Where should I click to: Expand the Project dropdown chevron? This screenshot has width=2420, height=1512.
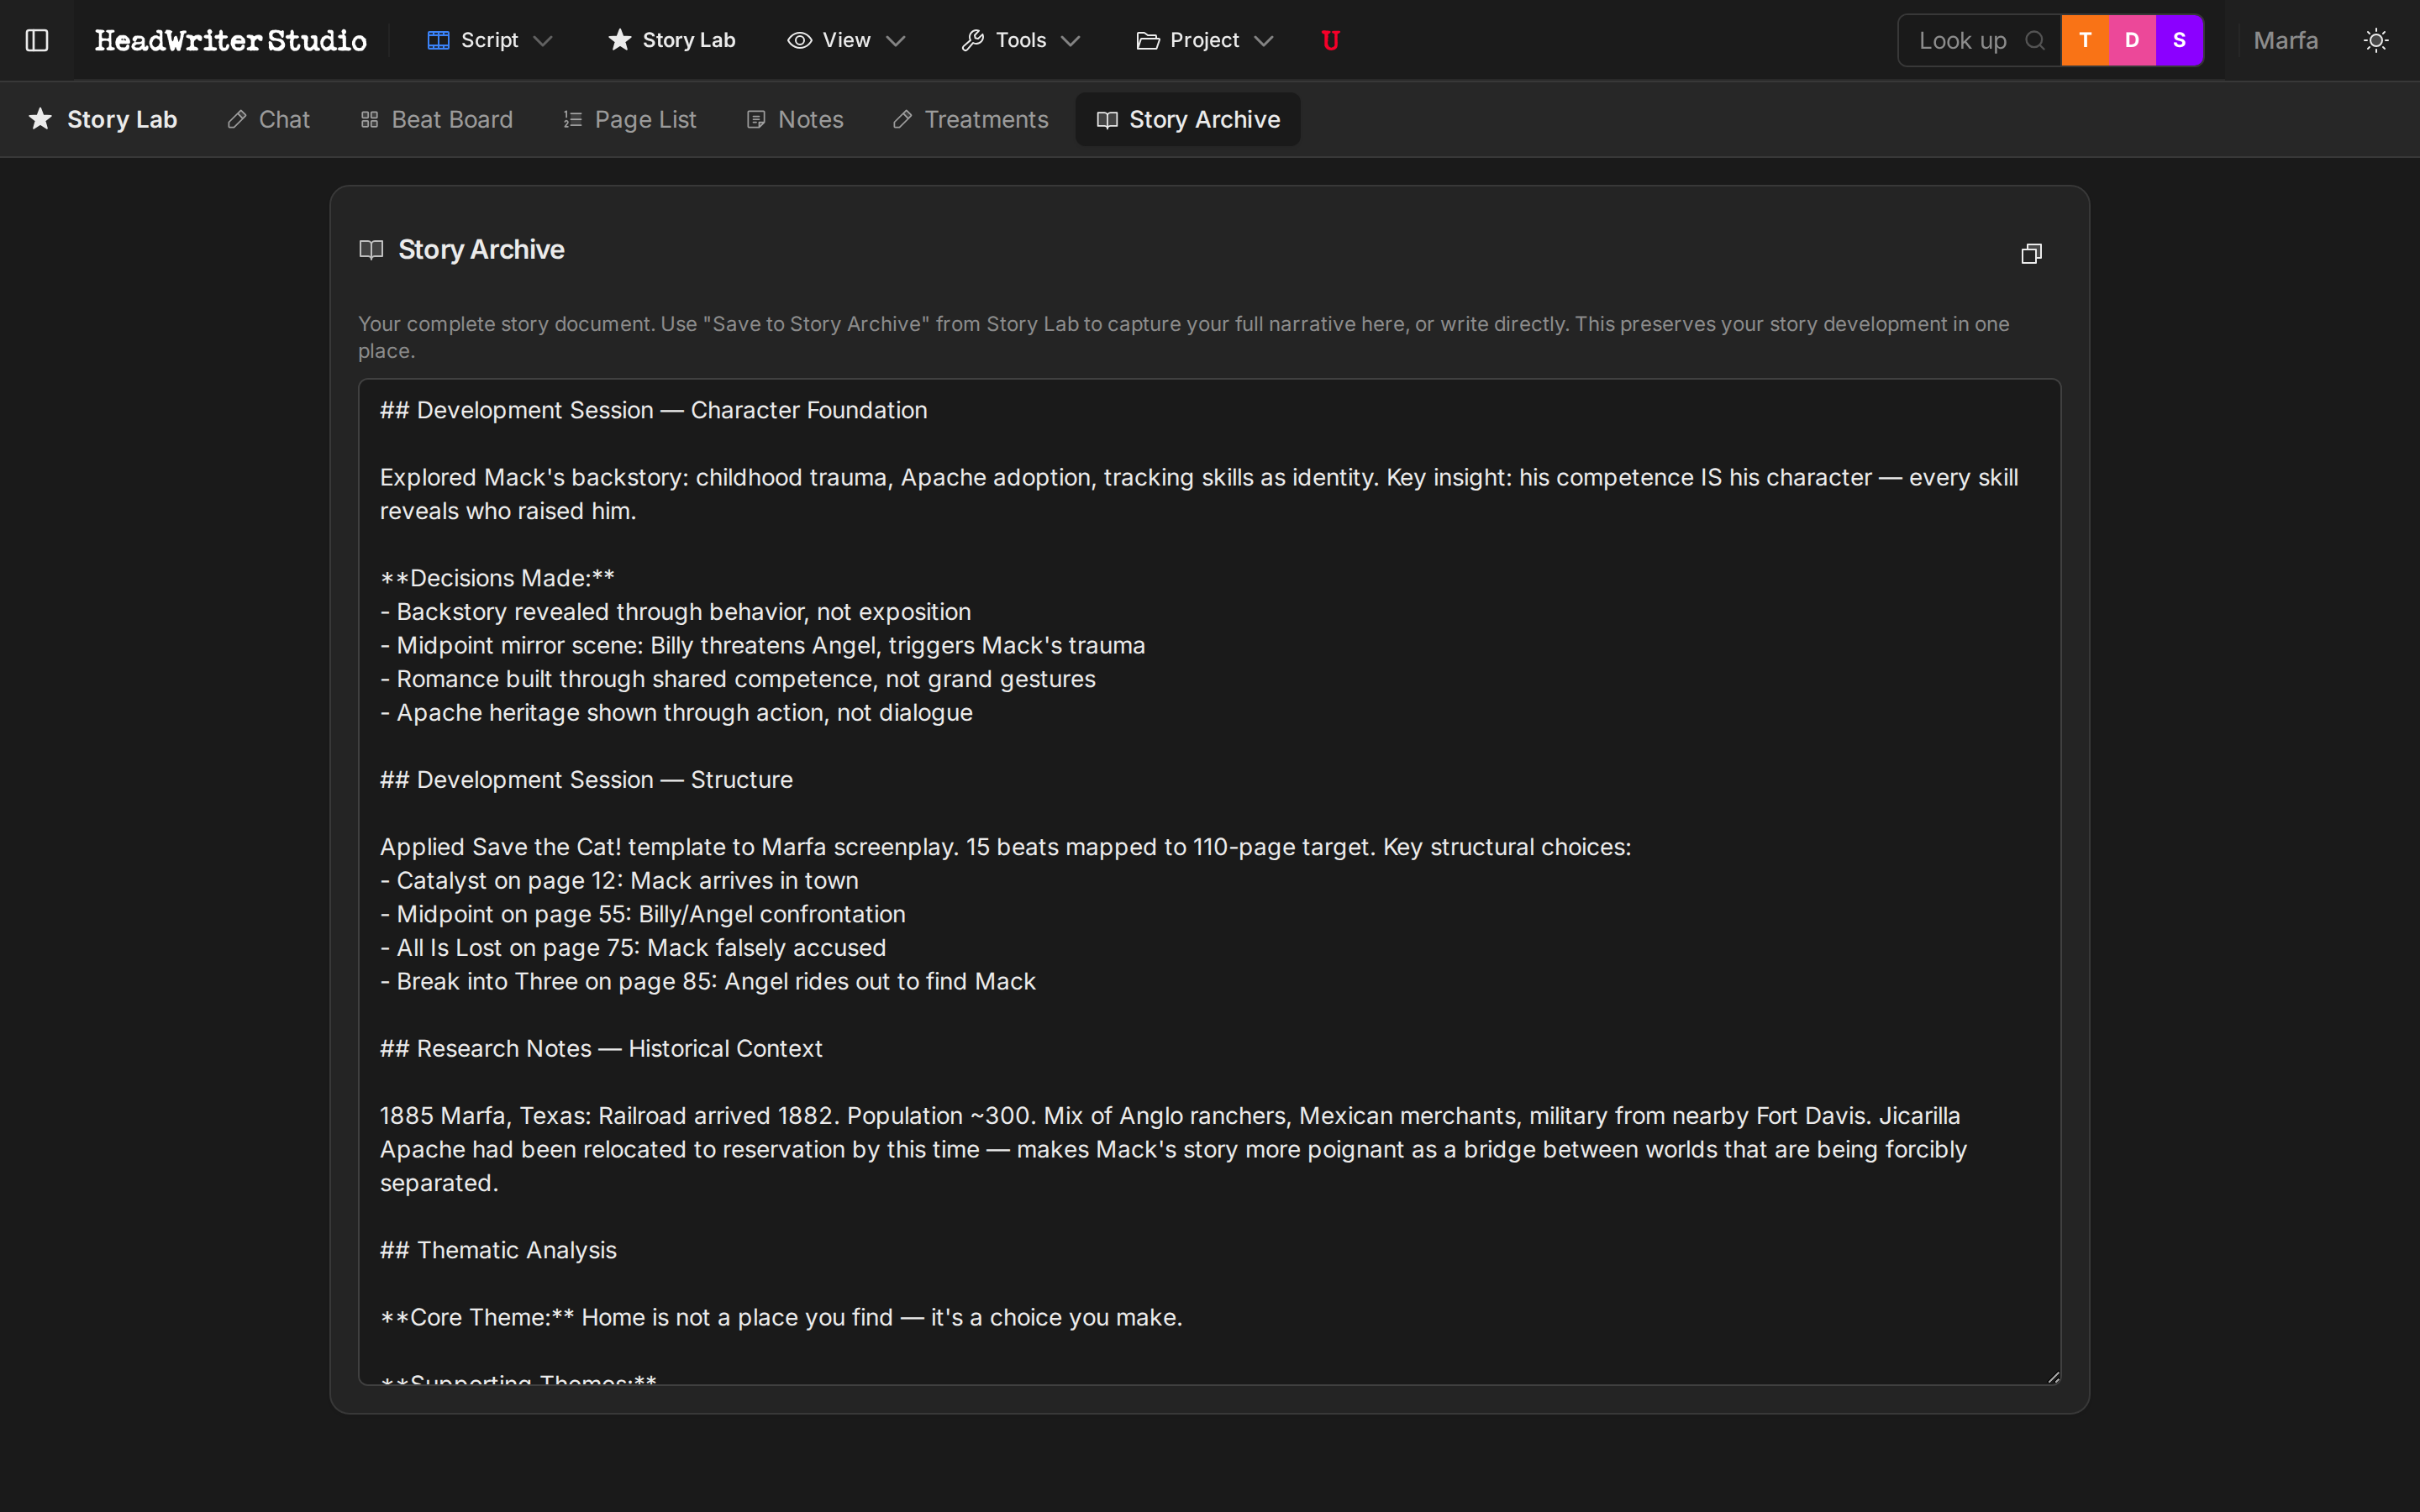pyautogui.click(x=1262, y=41)
